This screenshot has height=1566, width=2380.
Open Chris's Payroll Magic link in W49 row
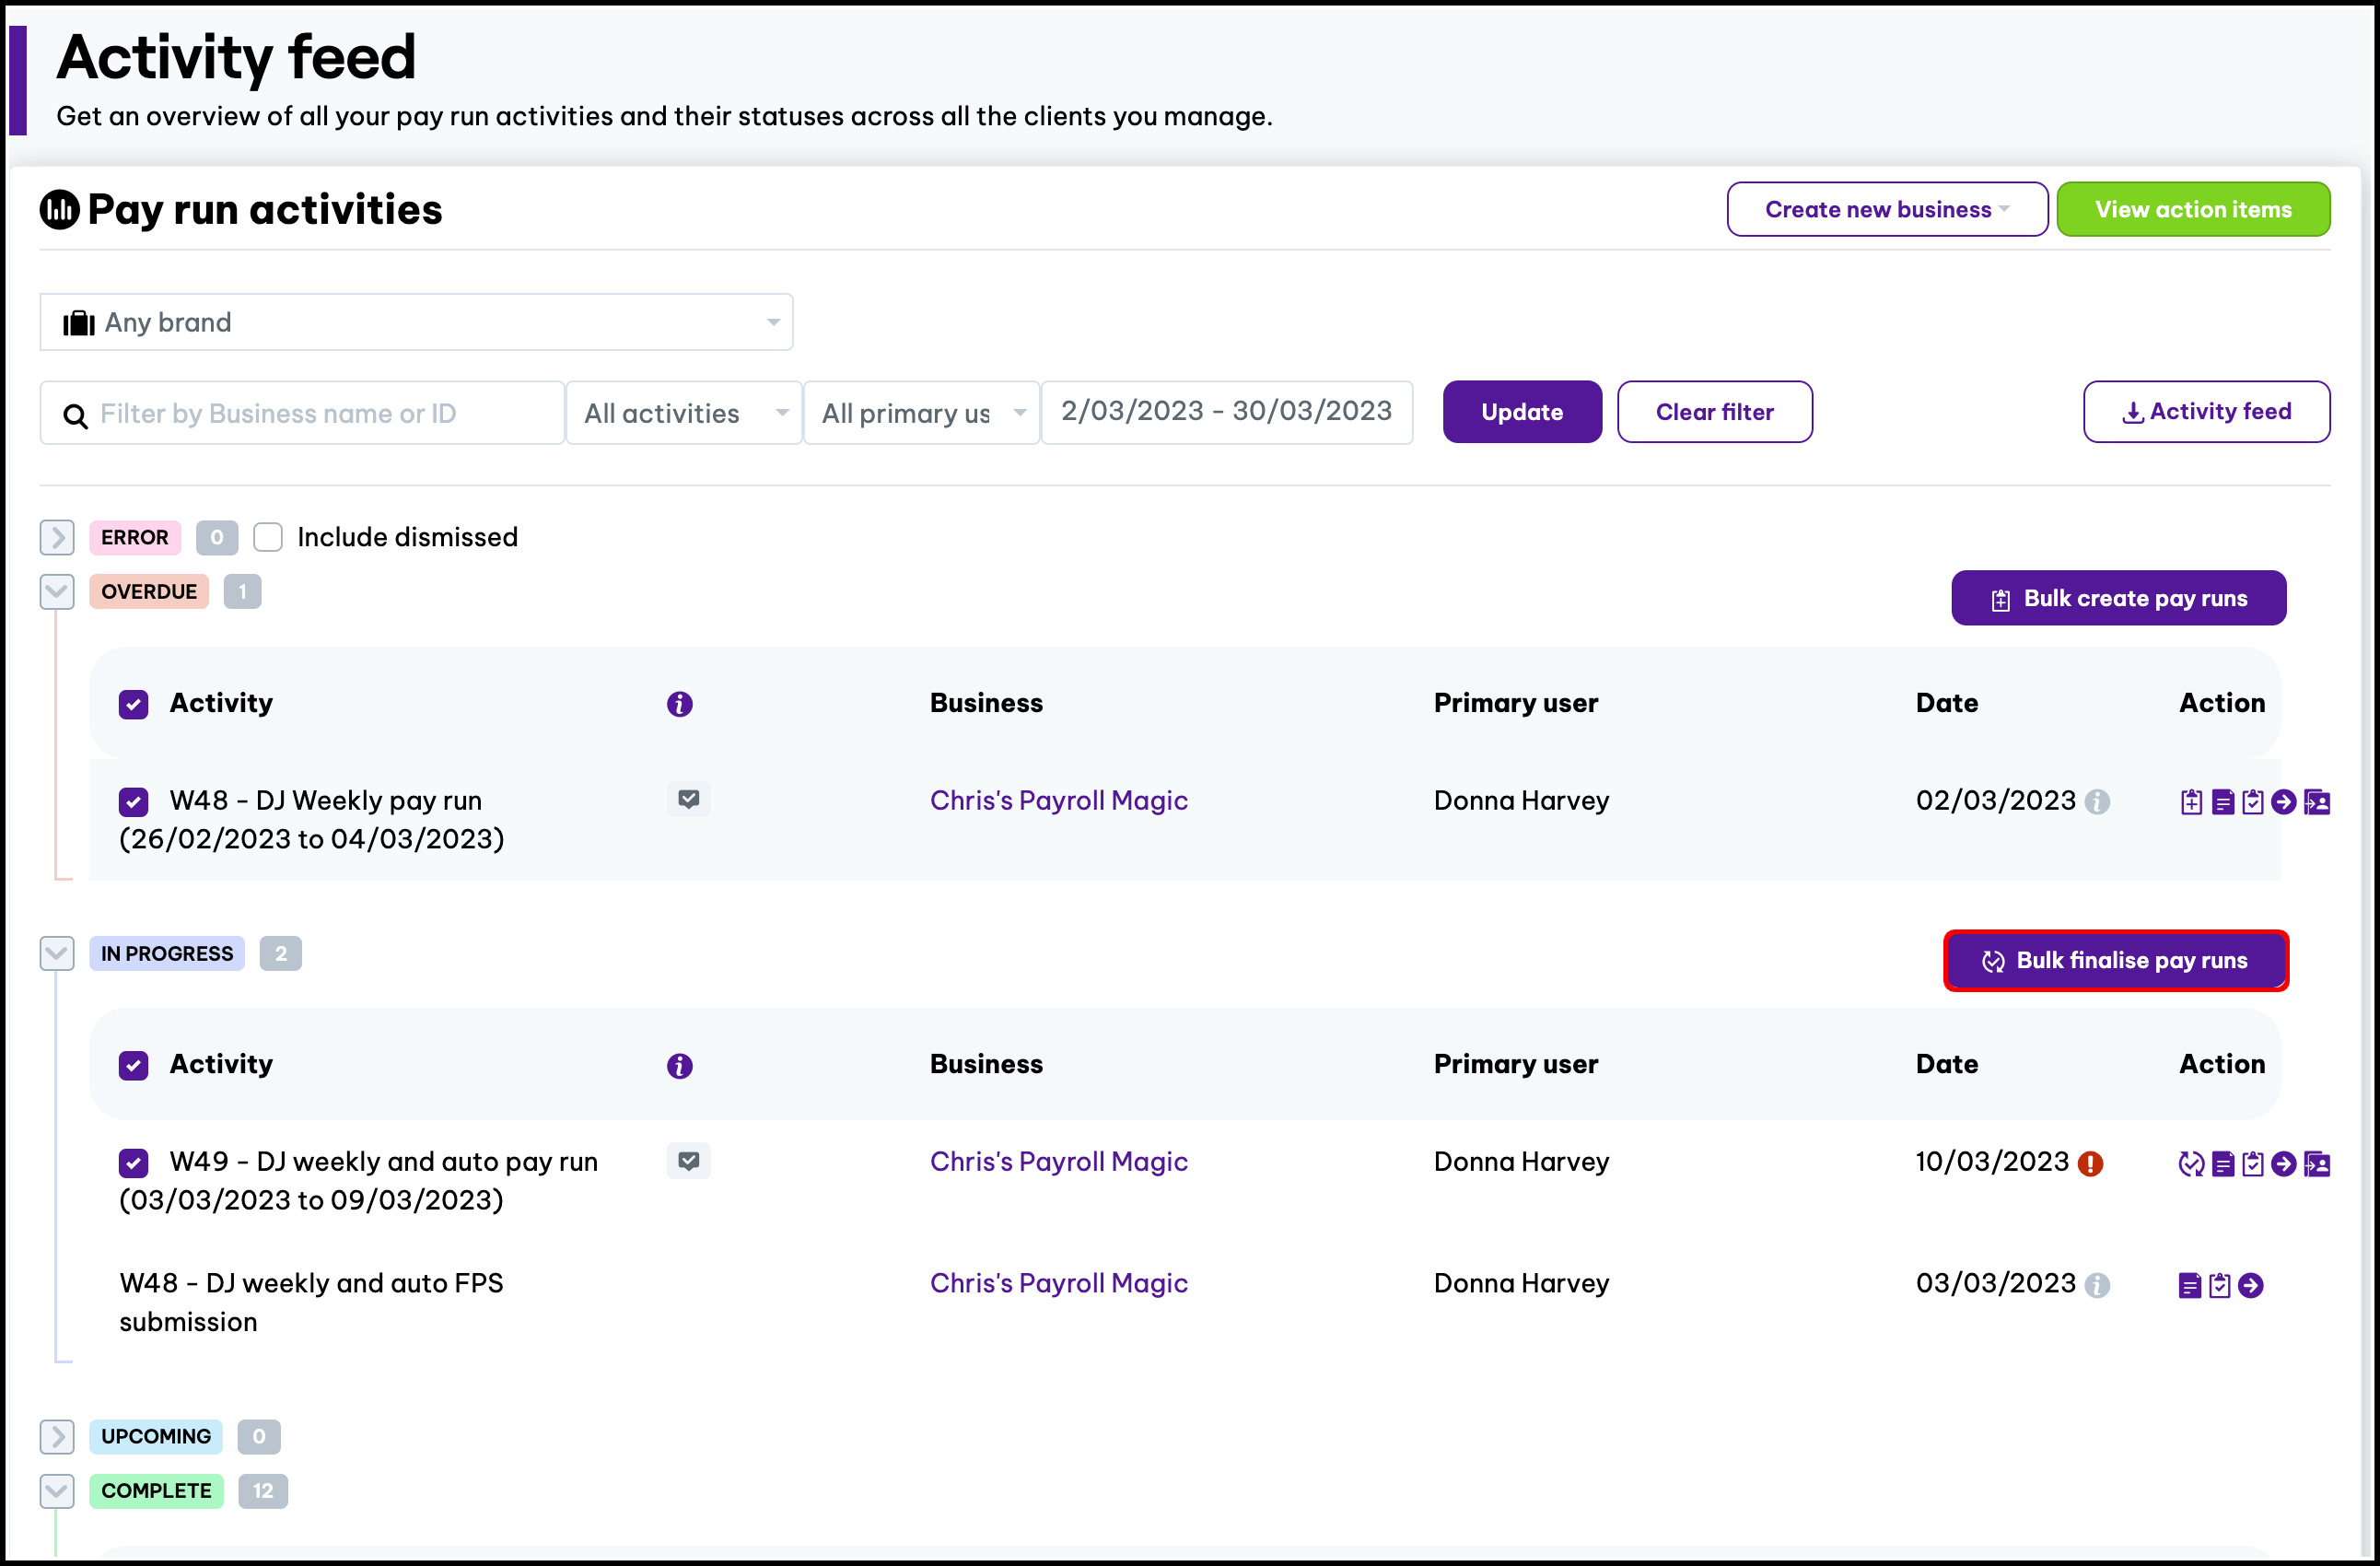tap(1058, 1161)
